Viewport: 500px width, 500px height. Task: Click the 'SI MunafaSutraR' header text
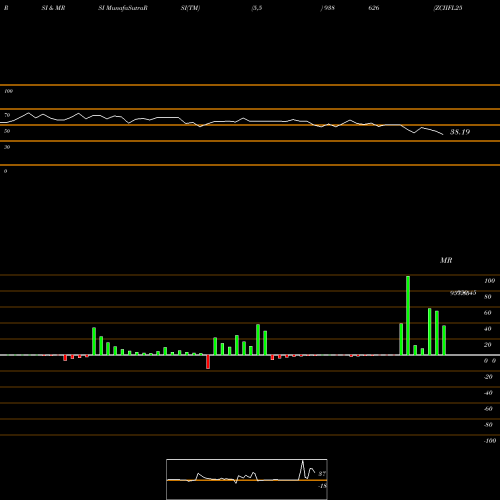pyautogui.click(x=123, y=8)
